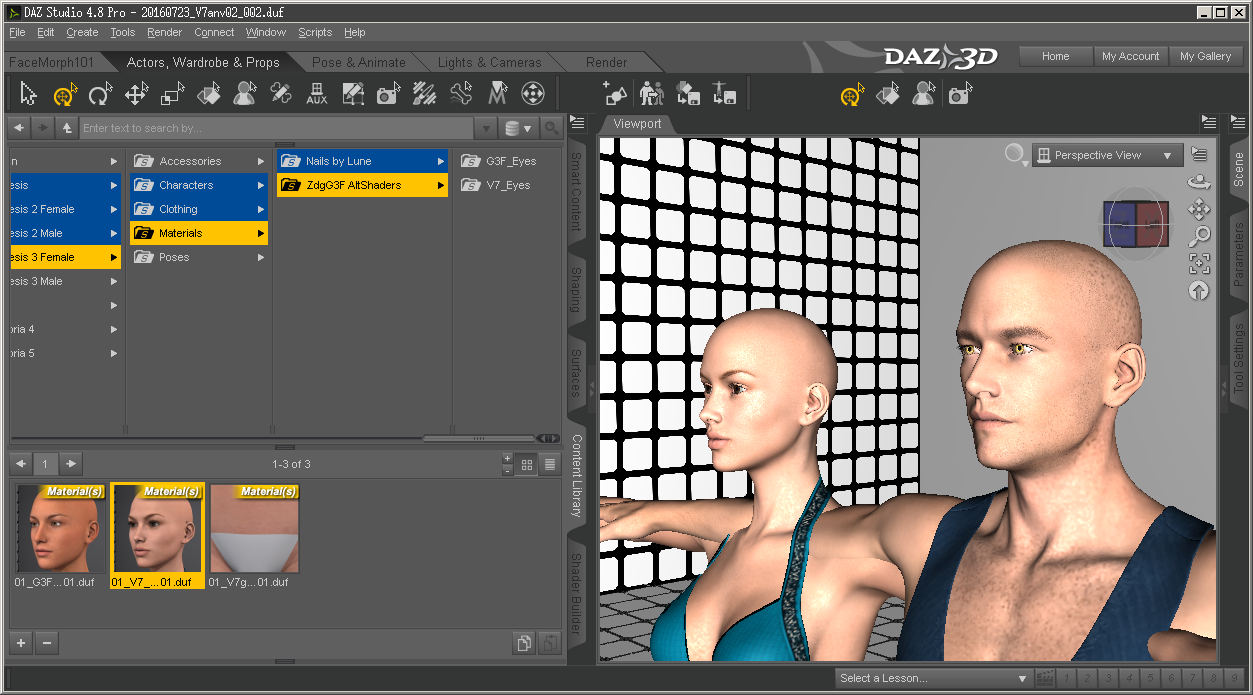The width and height of the screenshot is (1253, 695).
Task: Open the Parameters side tab
Action: coord(1238,254)
